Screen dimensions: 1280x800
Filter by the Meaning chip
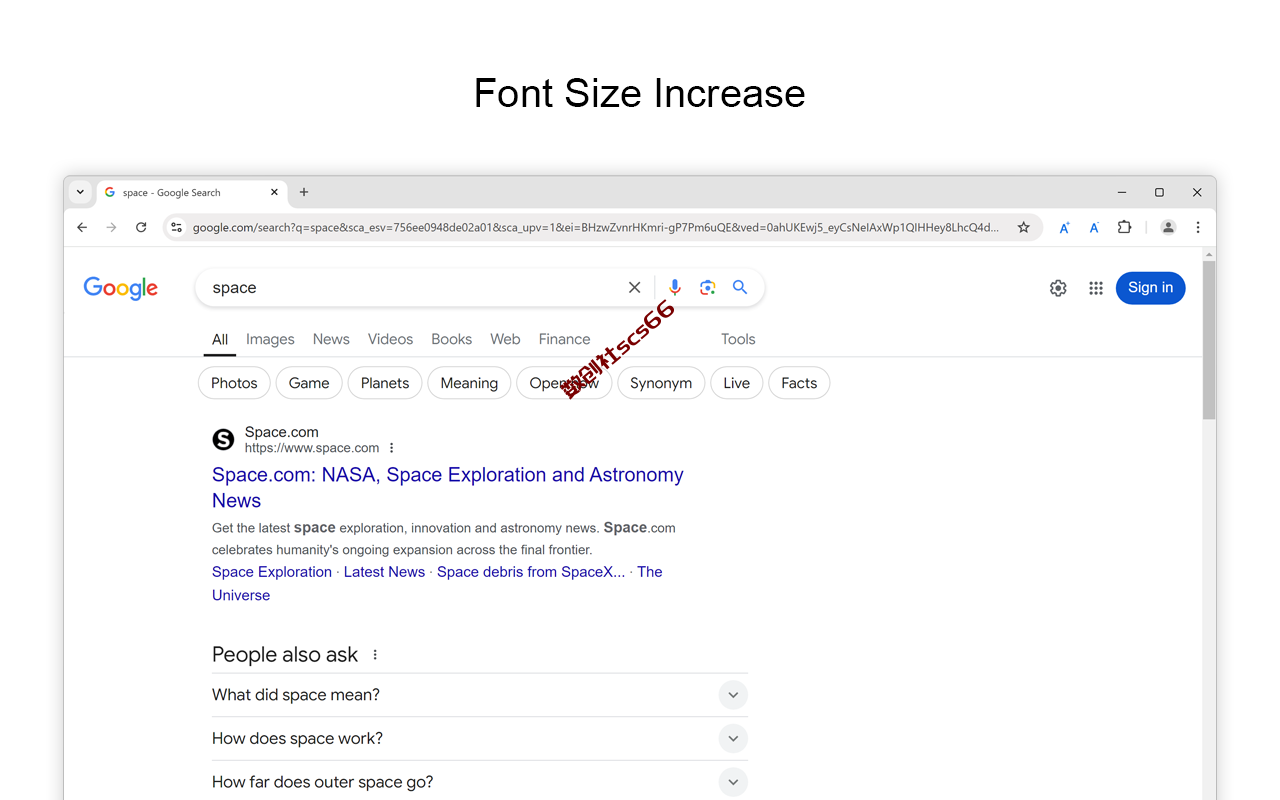click(469, 383)
